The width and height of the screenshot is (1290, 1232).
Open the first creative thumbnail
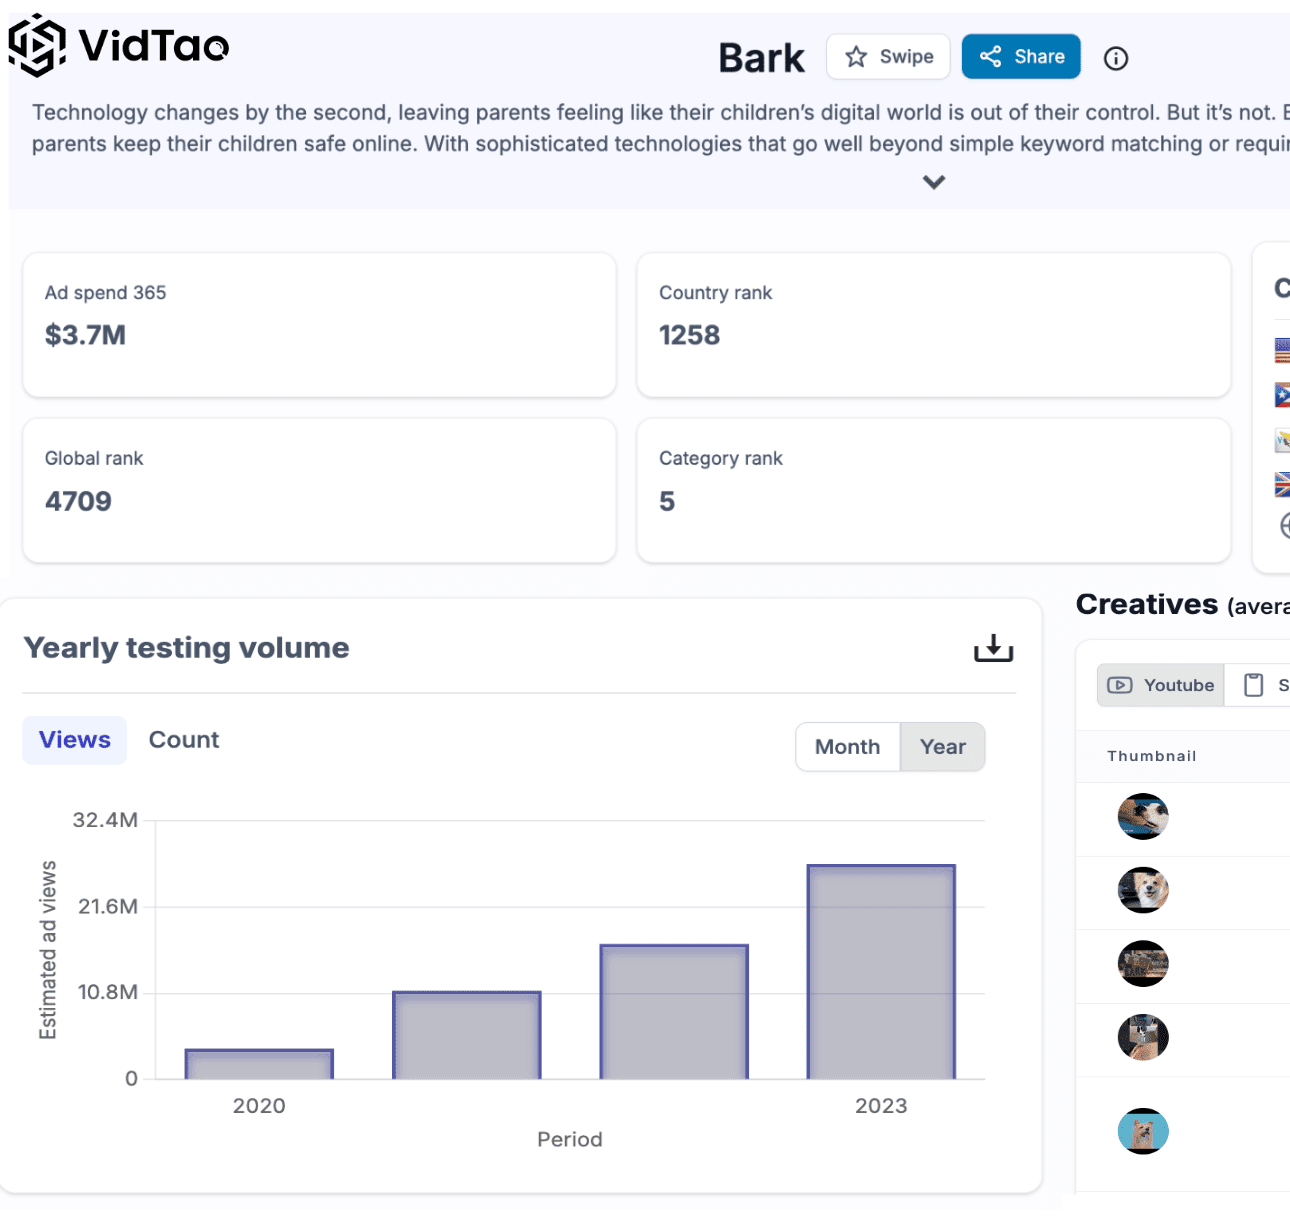[1143, 817]
